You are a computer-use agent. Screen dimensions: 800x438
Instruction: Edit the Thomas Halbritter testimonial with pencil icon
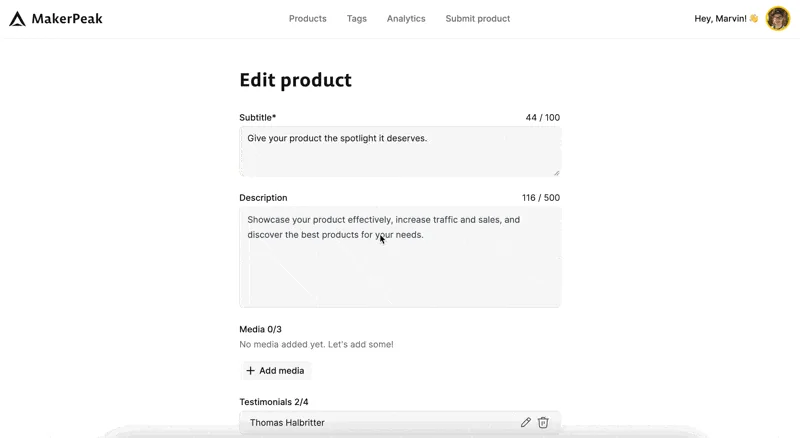(526, 423)
